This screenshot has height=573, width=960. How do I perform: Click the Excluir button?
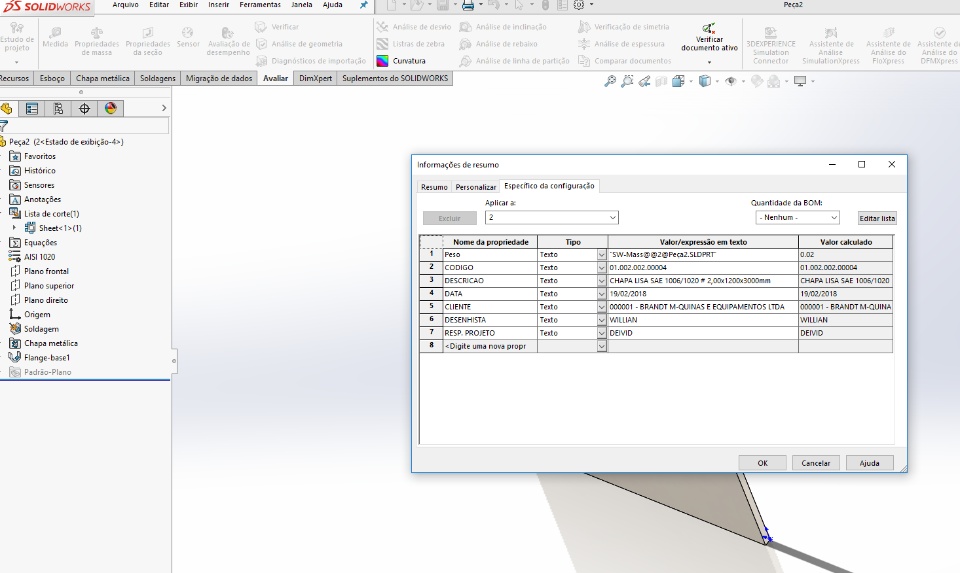click(x=449, y=218)
